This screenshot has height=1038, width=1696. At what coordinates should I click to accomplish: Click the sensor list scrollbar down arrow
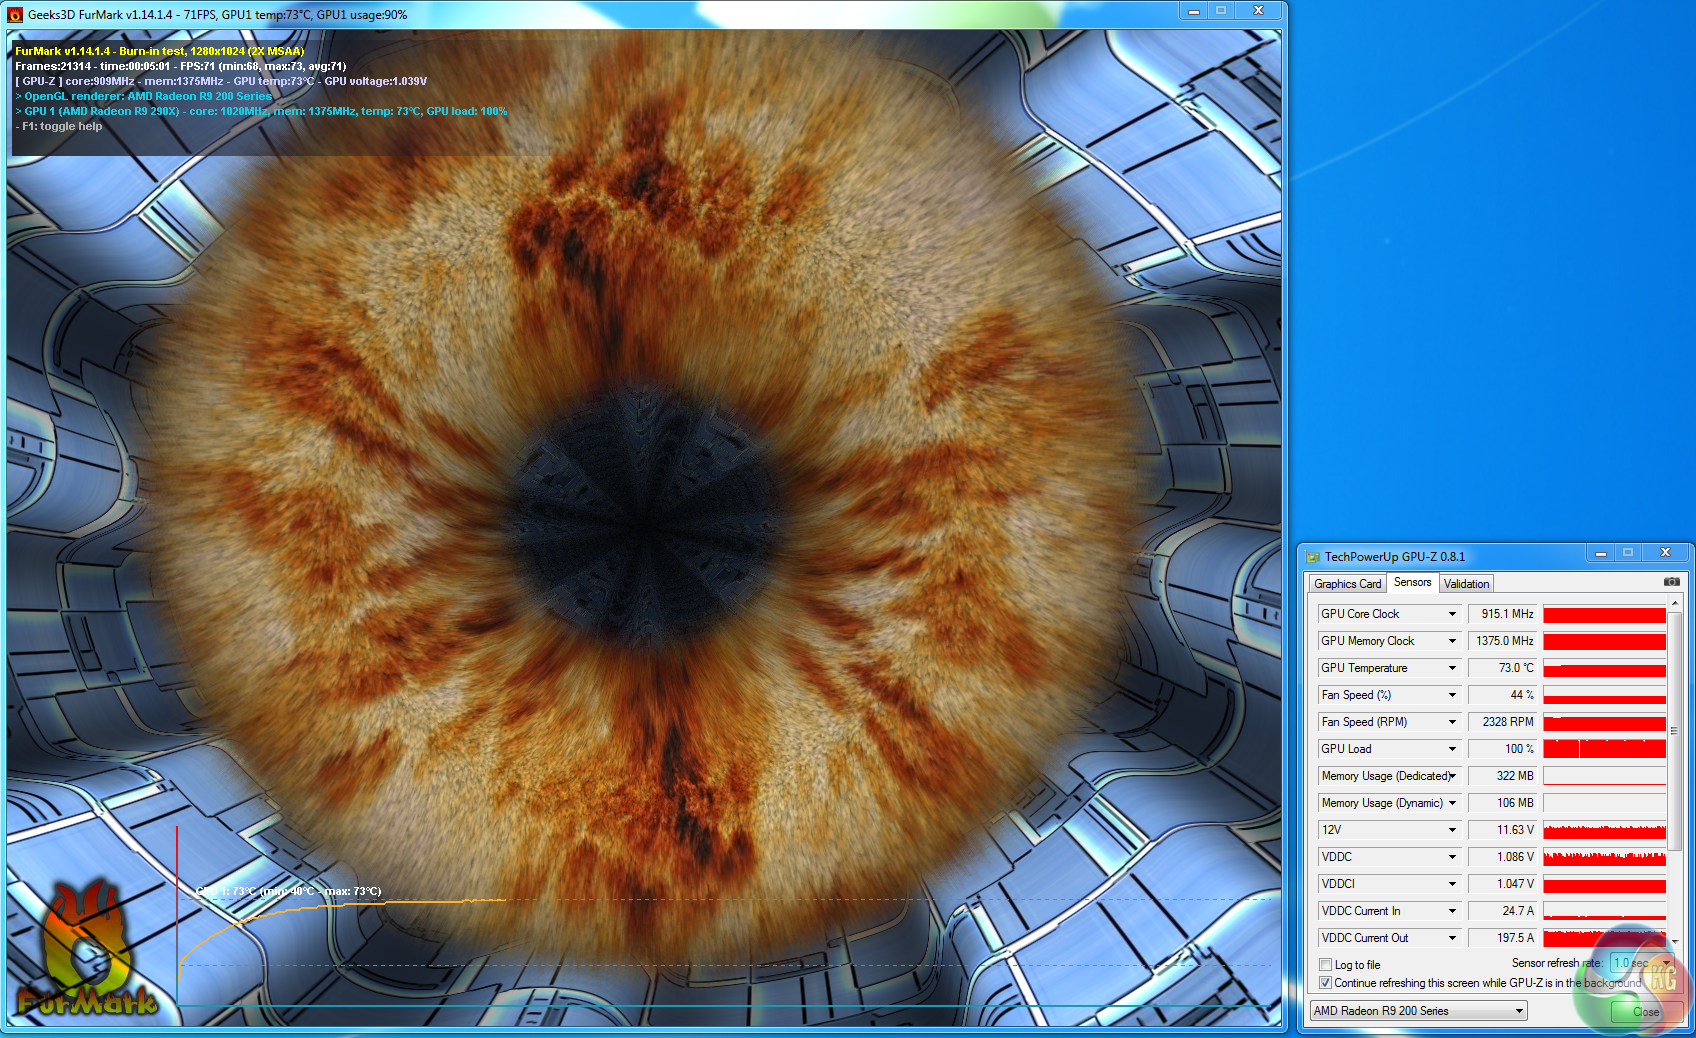point(1674,941)
